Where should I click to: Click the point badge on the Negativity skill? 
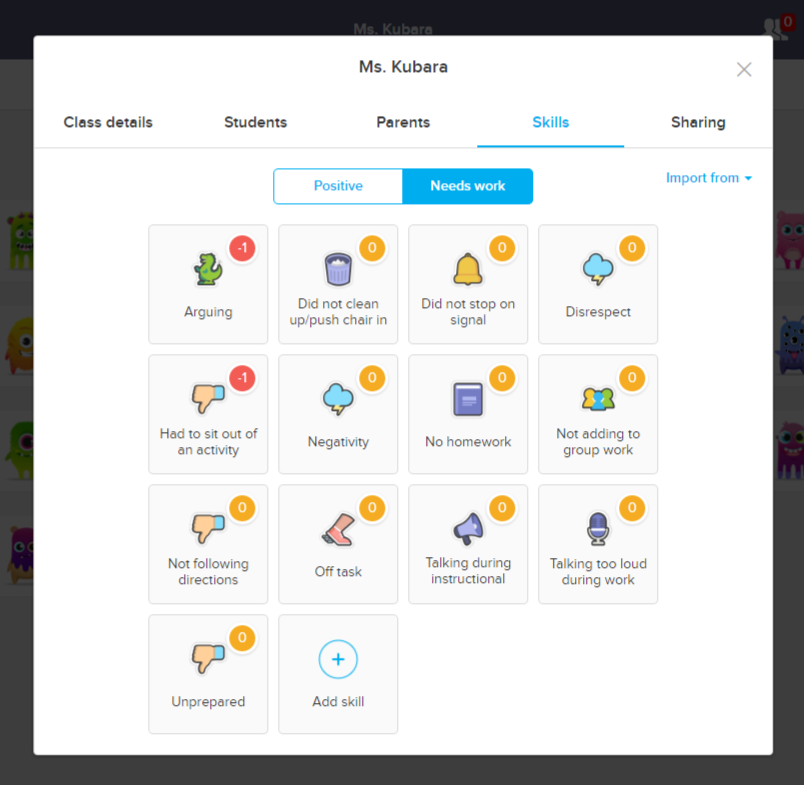[x=372, y=378]
